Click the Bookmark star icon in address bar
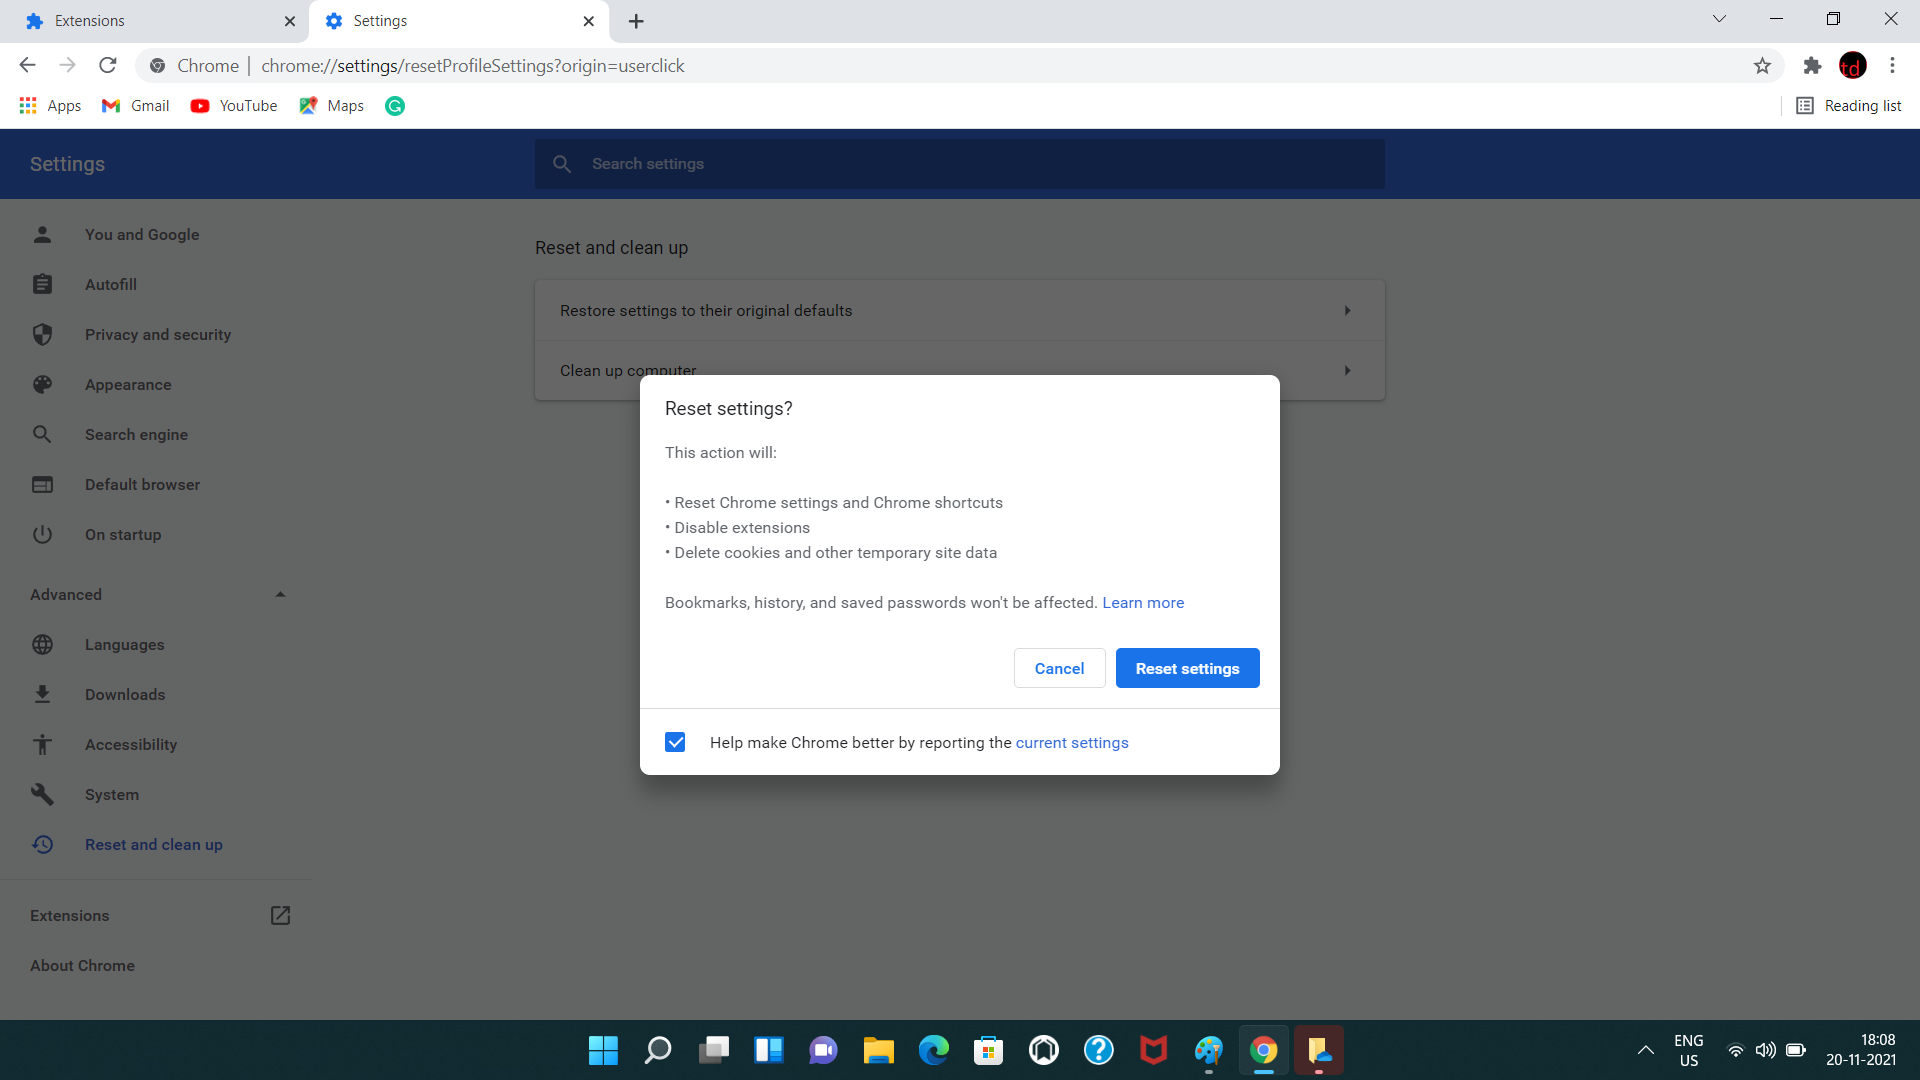Viewport: 1920px width, 1080px height. click(x=1763, y=66)
